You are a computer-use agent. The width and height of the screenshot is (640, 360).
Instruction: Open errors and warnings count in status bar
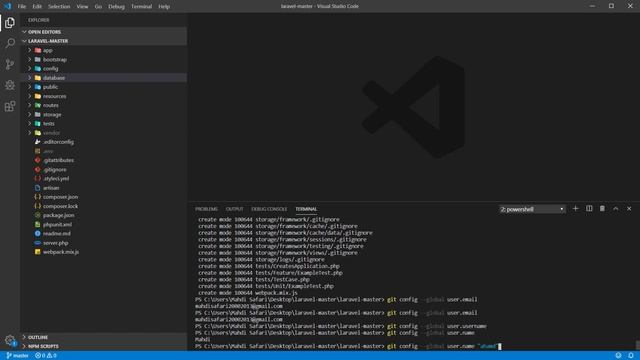[x=46, y=356]
